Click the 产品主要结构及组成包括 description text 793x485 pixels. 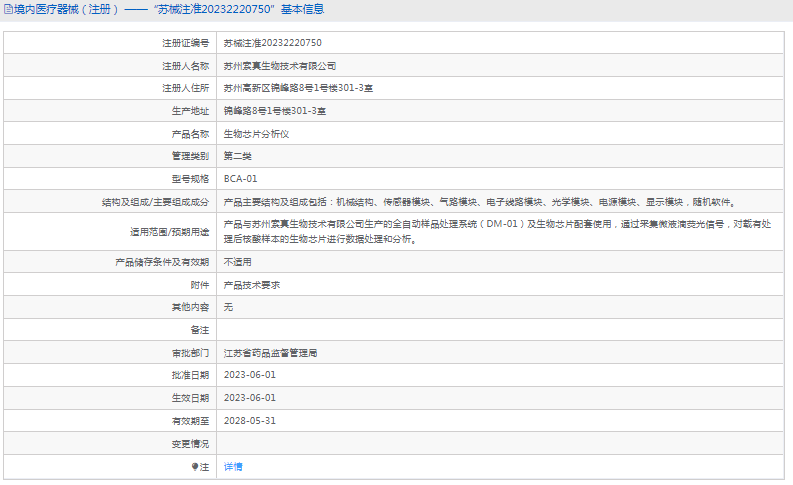coord(480,202)
